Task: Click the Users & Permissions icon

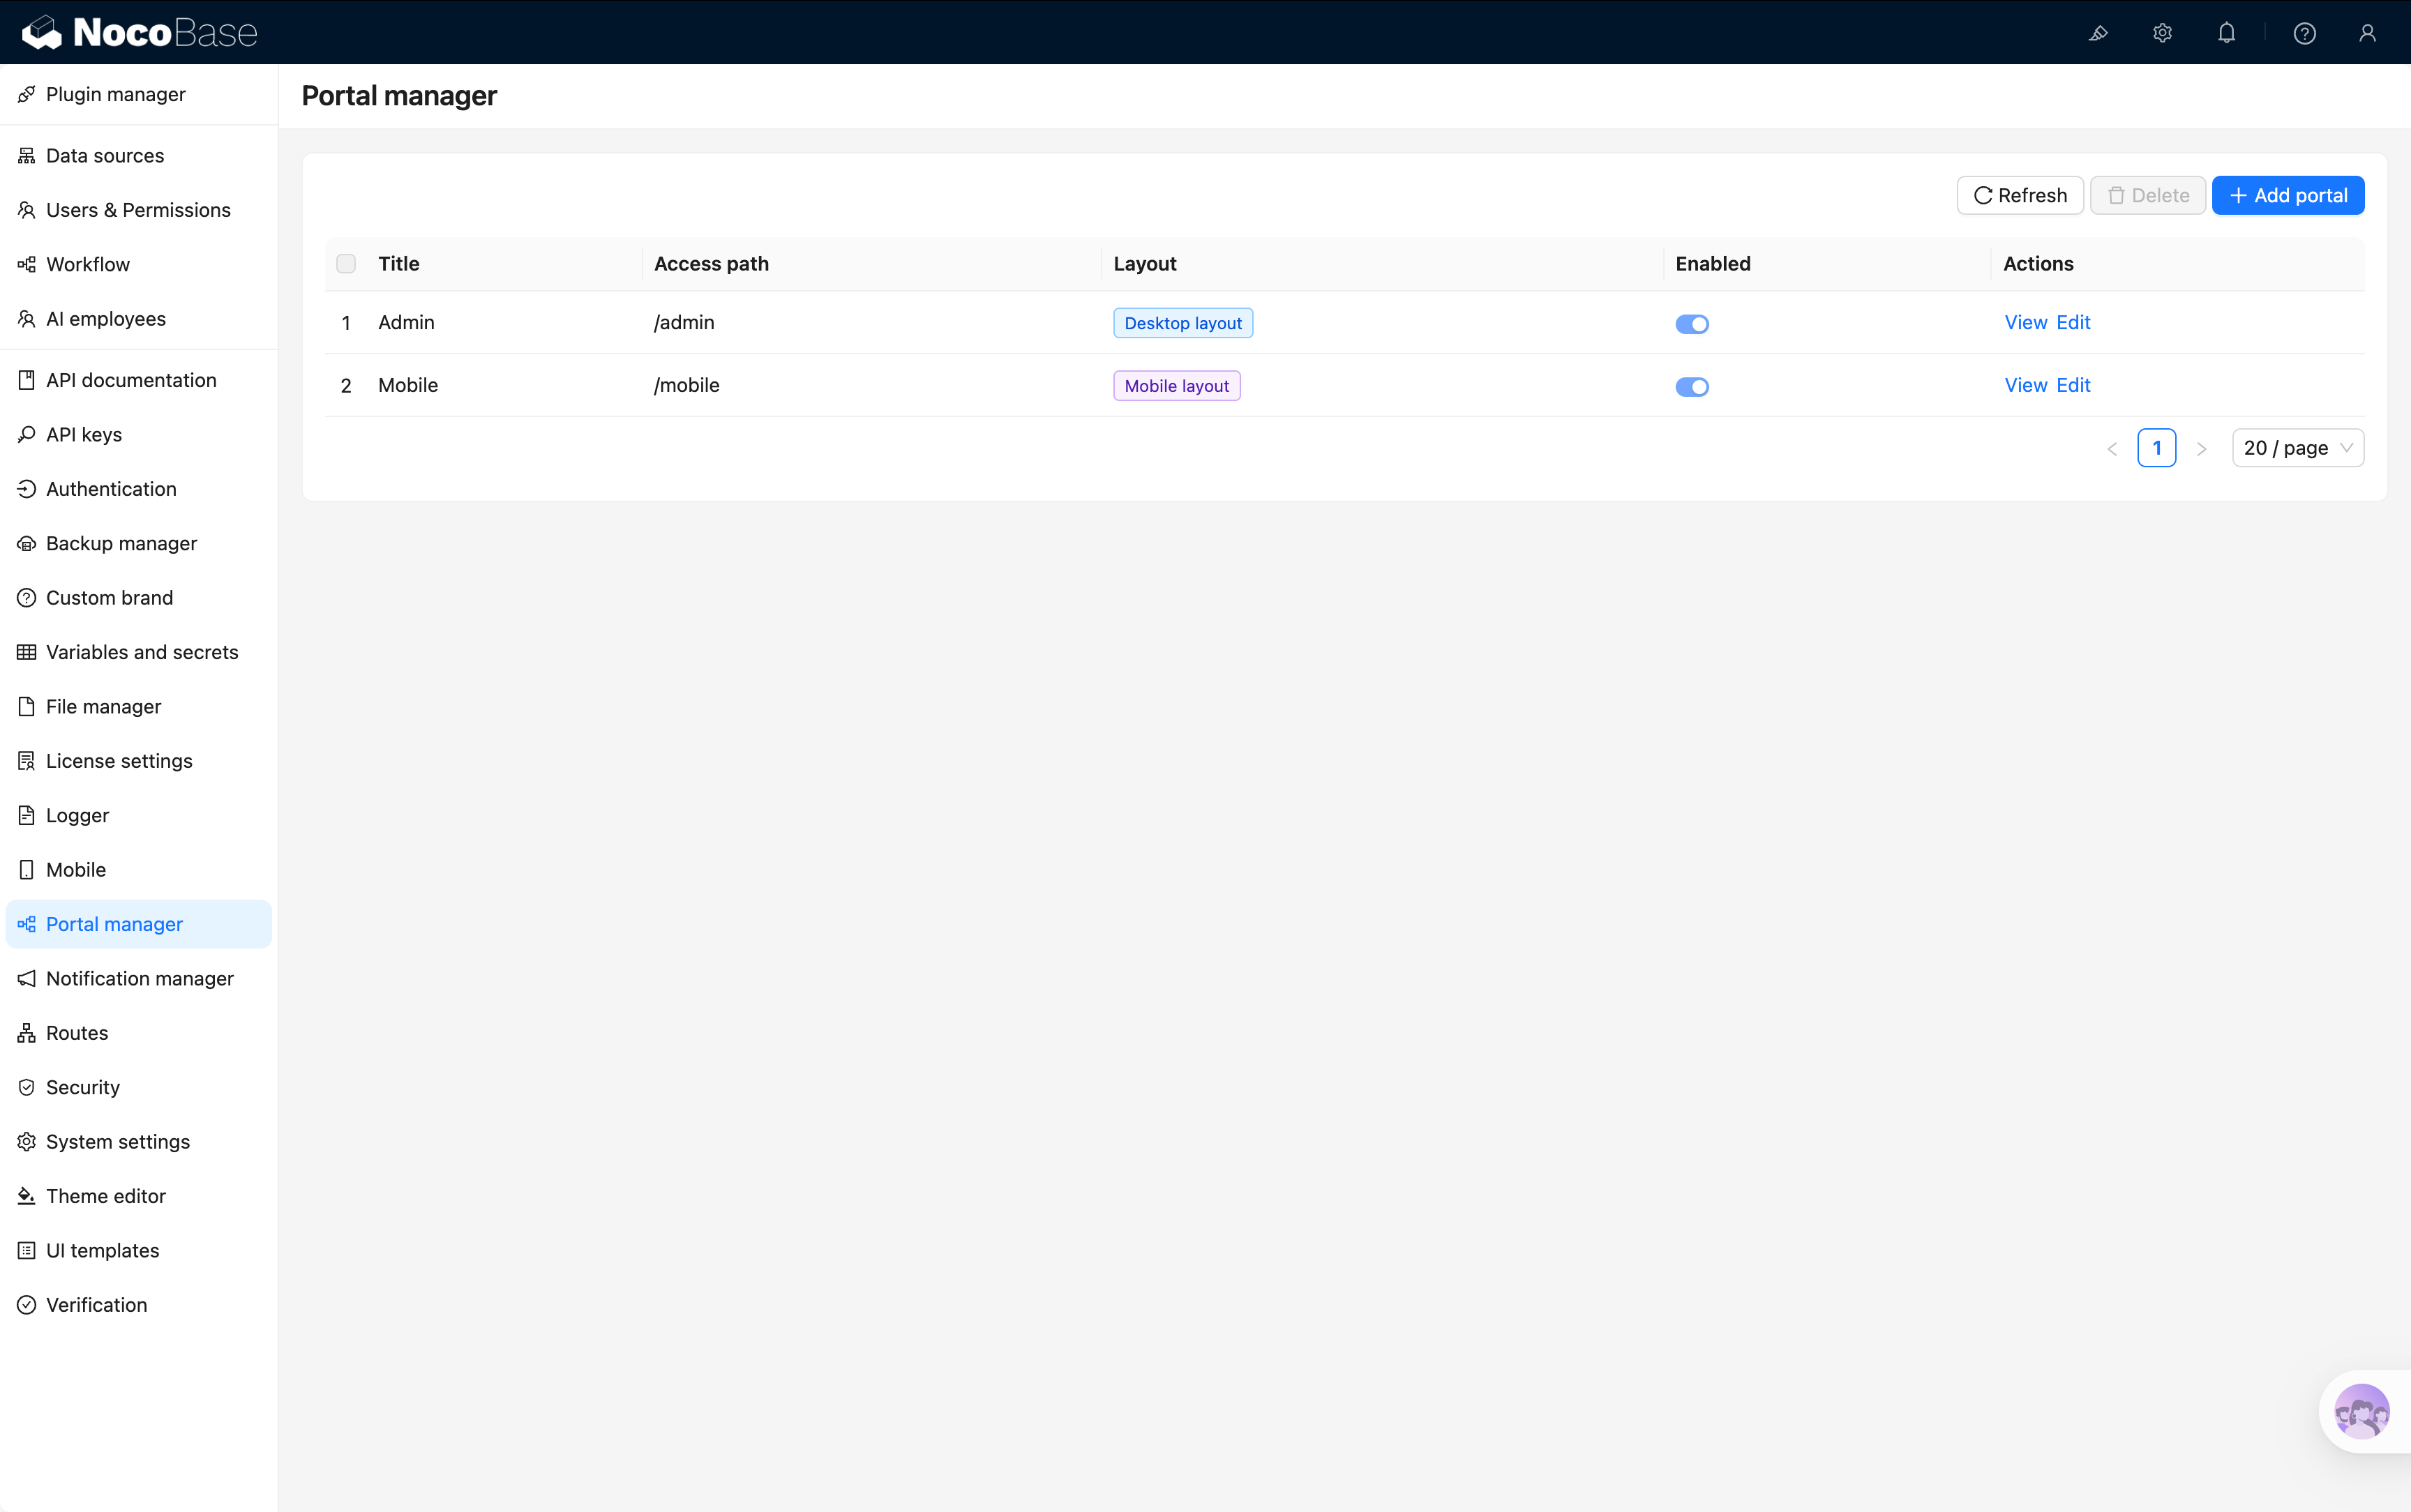Action: [27, 210]
